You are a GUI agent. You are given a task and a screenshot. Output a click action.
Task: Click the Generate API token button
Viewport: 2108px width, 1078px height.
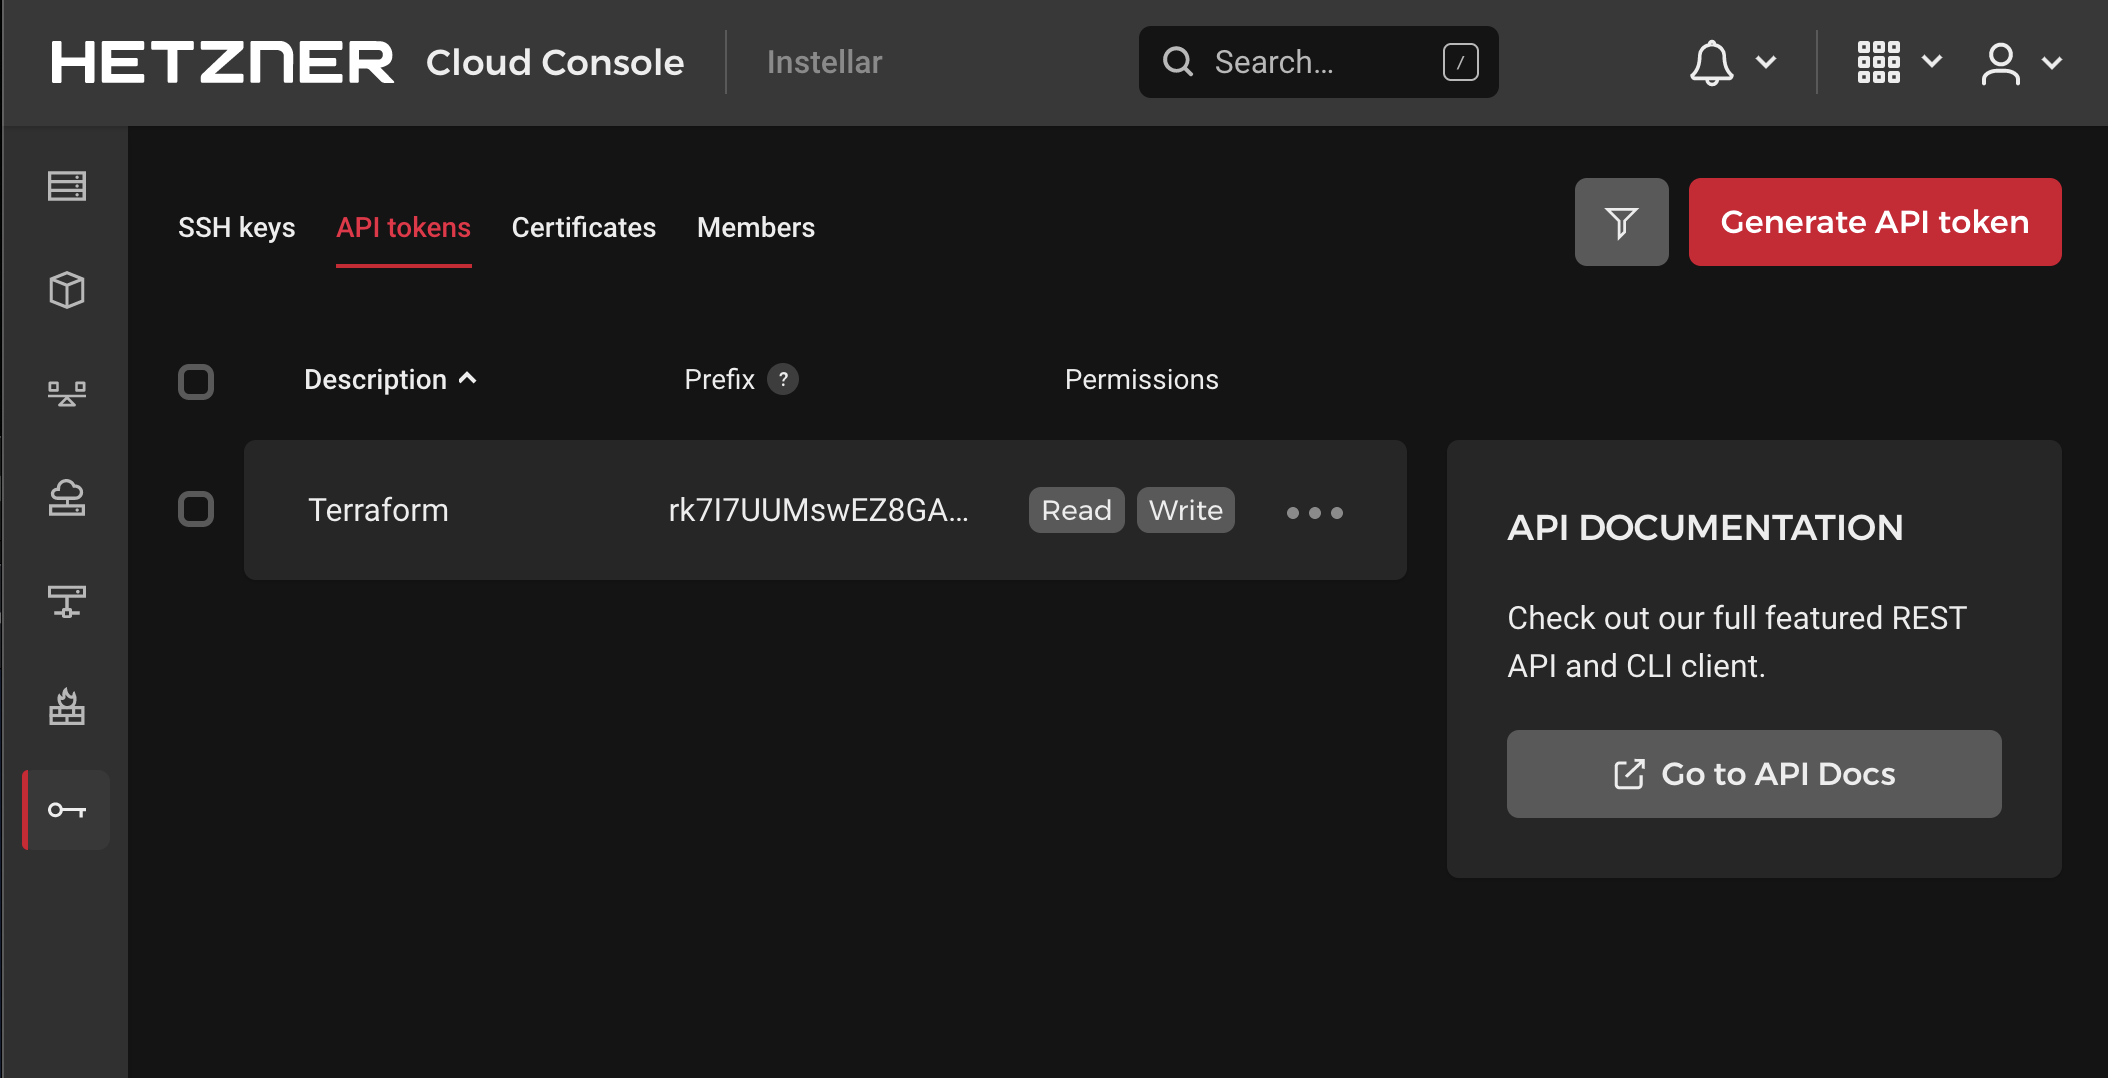point(1874,221)
